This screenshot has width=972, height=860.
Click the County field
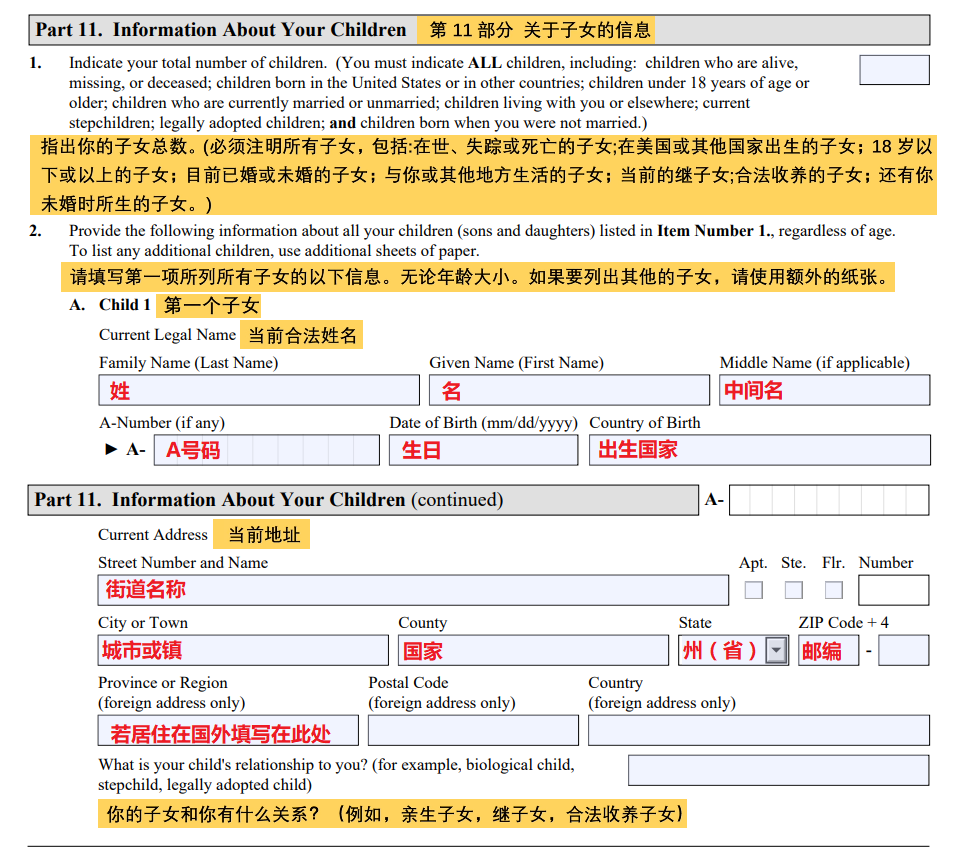533,651
